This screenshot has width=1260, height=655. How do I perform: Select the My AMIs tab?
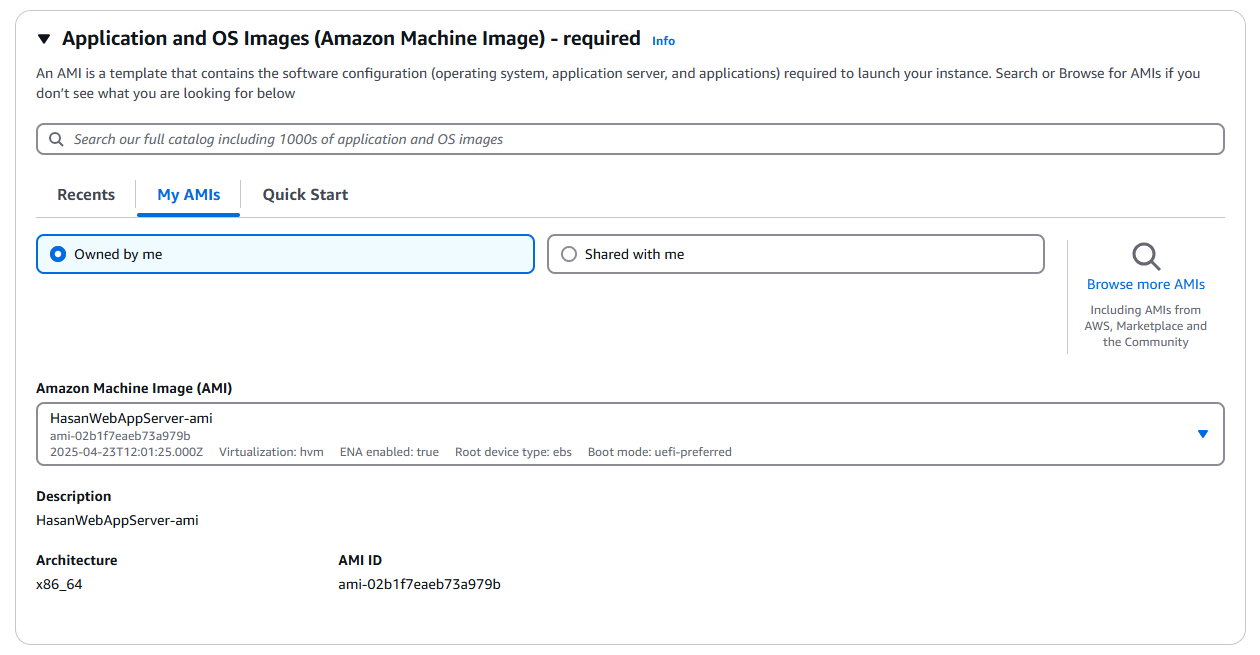[x=189, y=195]
